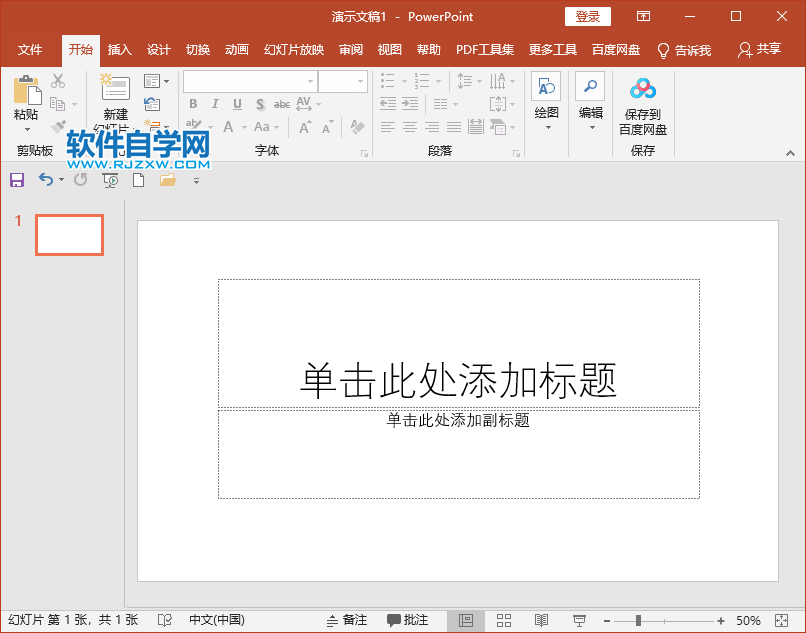Select slide 1 thumbnail in left panel
Image resolution: width=806 pixels, height=633 pixels.
coord(68,234)
